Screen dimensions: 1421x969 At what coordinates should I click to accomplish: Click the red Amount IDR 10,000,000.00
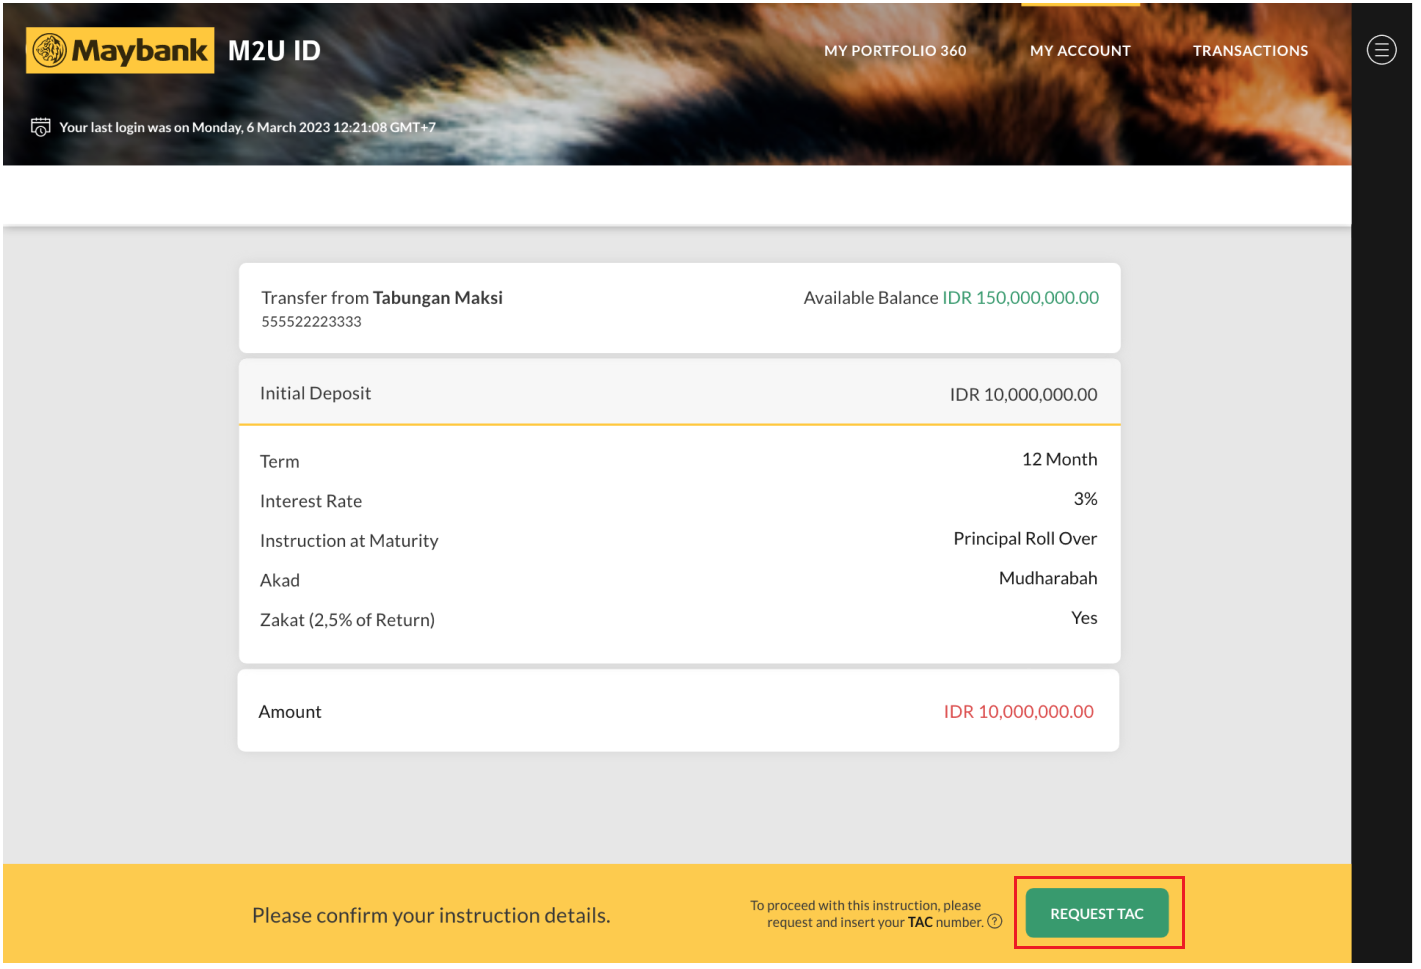(x=1018, y=712)
